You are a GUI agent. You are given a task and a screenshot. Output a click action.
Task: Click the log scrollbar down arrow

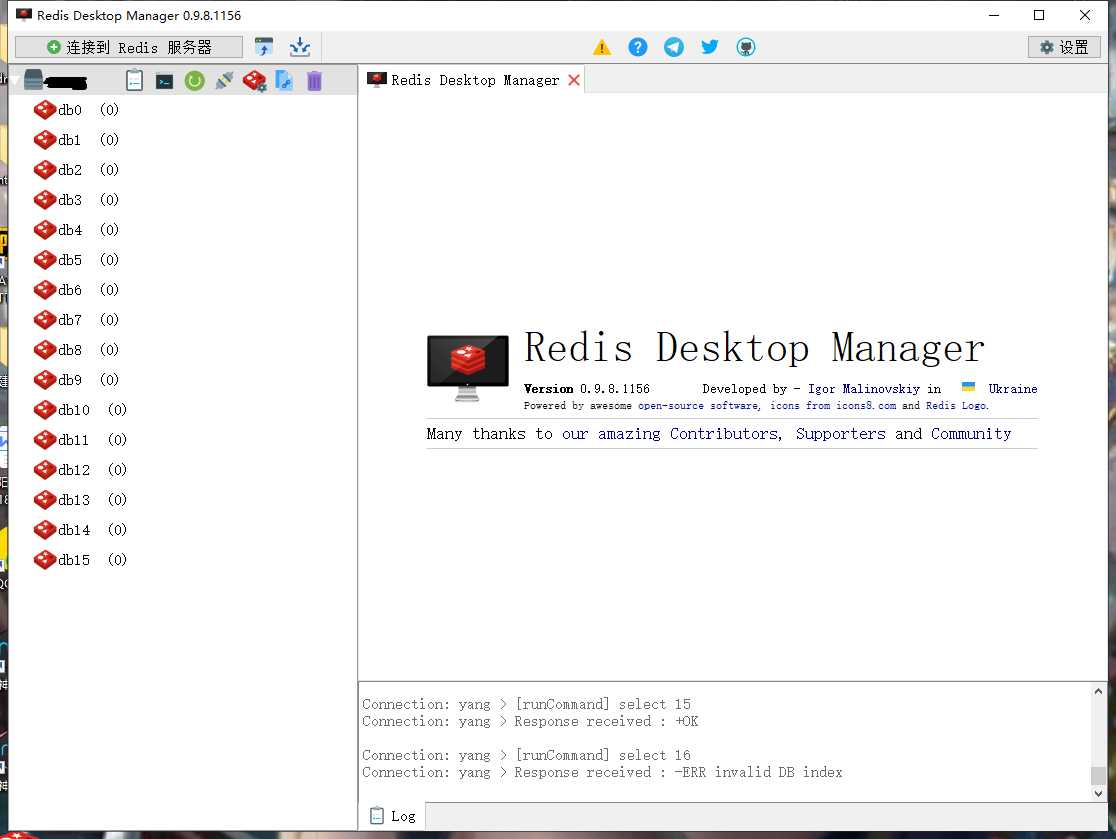pyautogui.click(x=1098, y=793)
